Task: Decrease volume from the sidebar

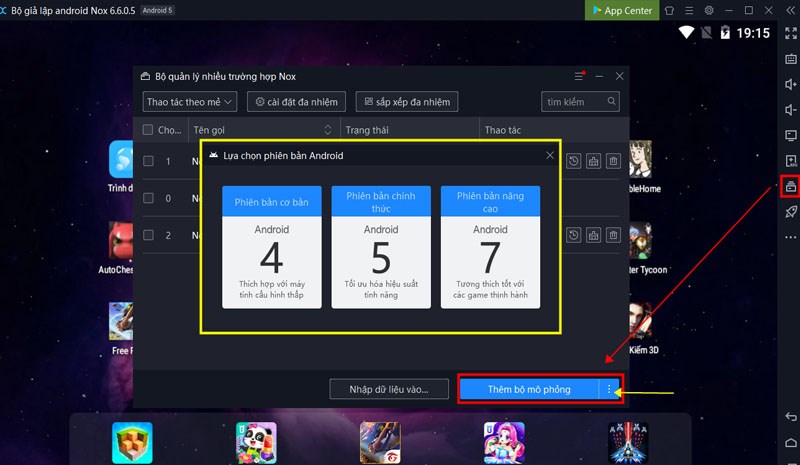Action: coord(791,110)
